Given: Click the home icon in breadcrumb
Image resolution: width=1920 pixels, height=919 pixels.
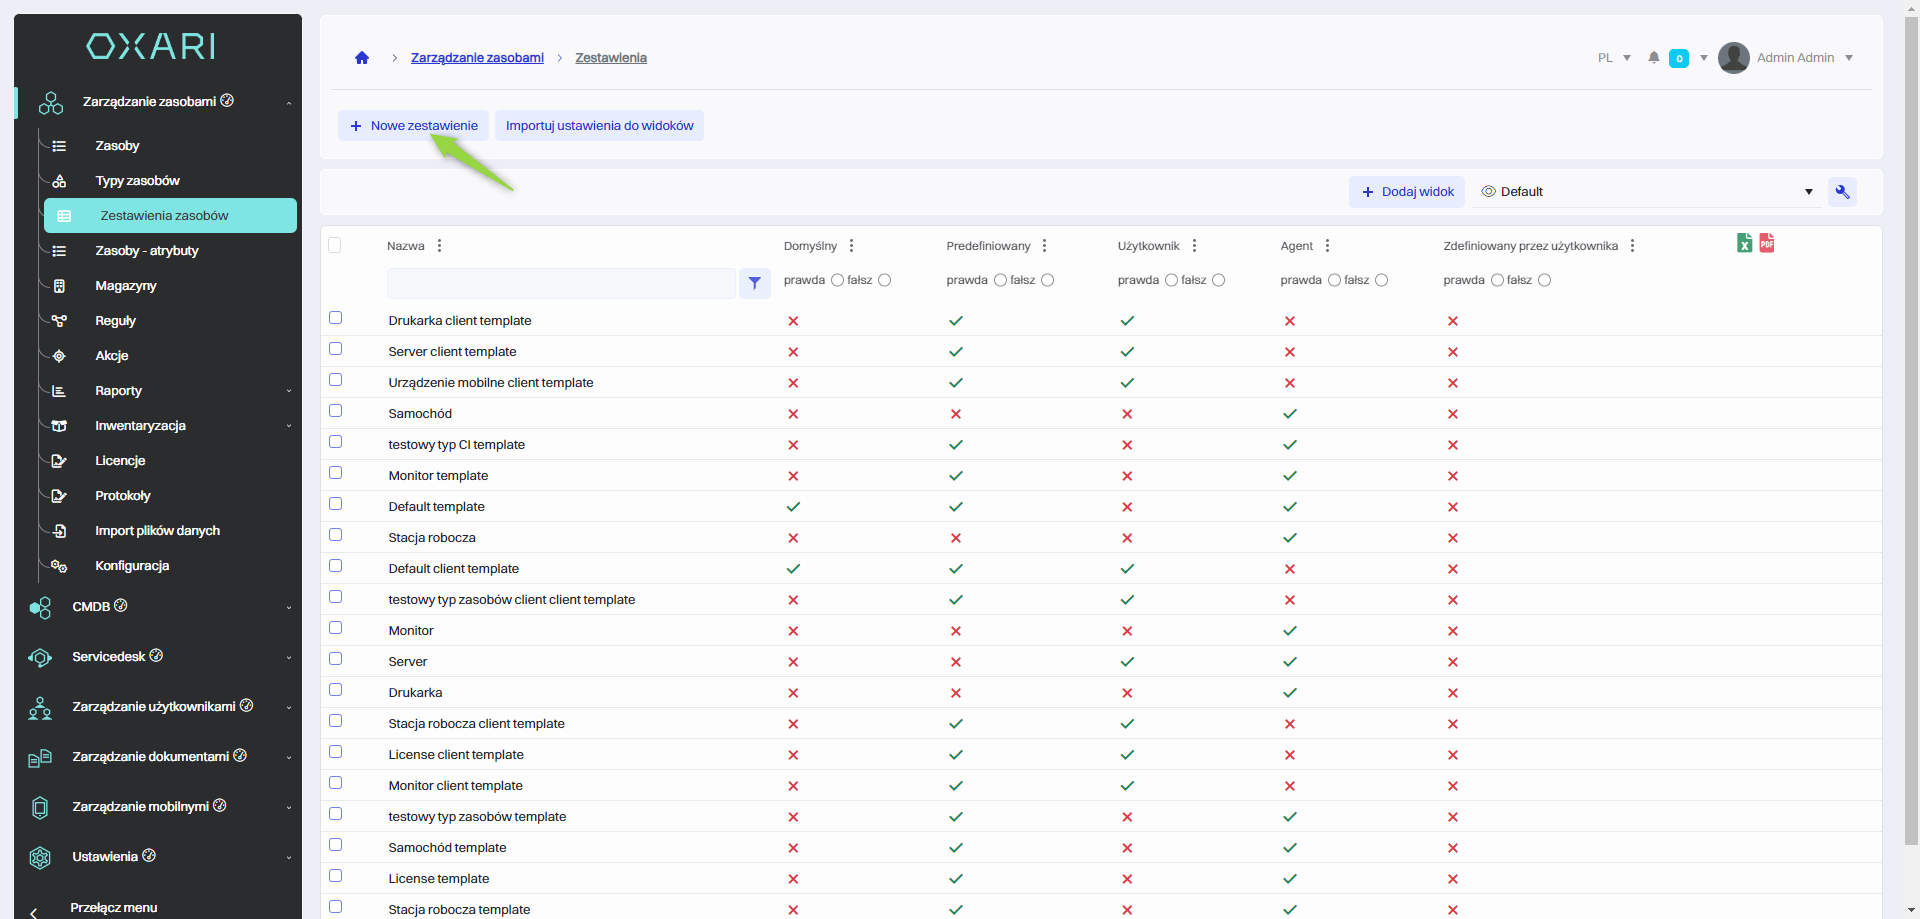Looking at the screenshot, I should click(362, 58).
